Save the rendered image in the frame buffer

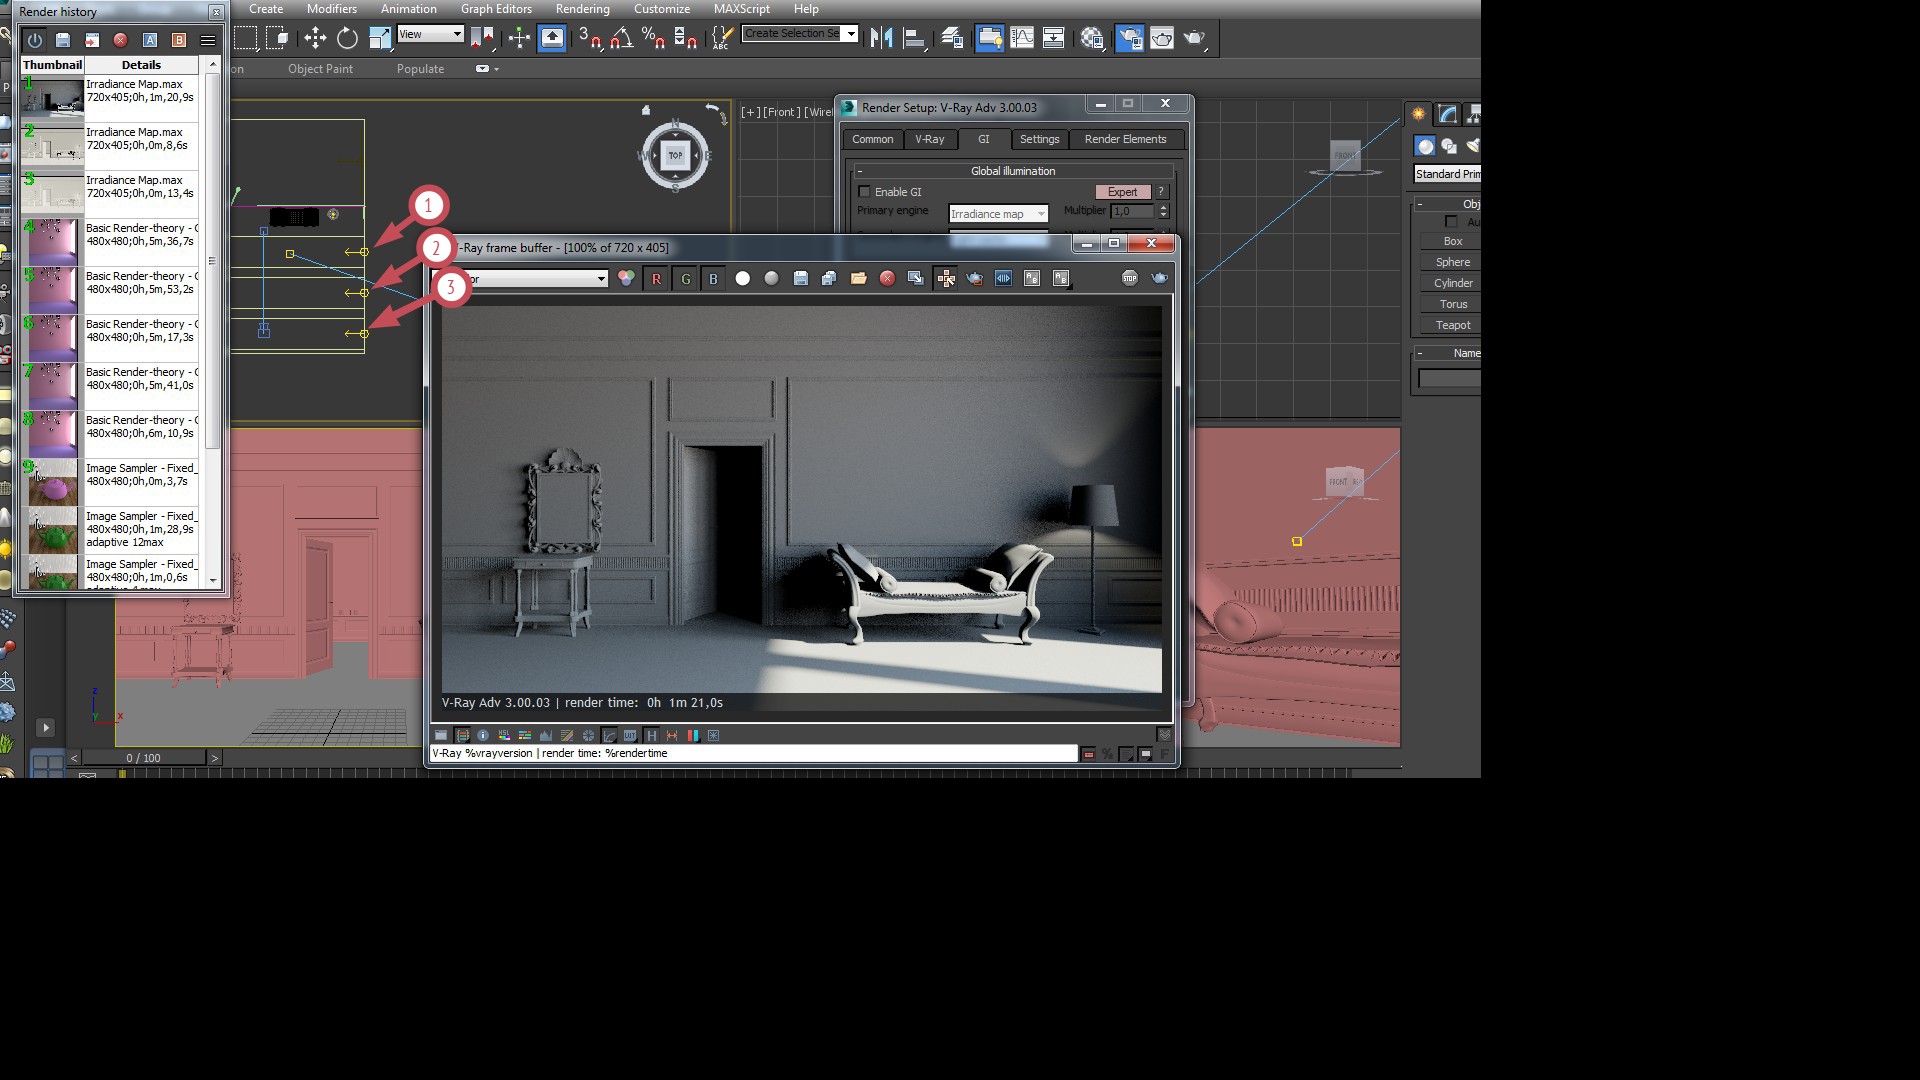tap(801, 279)
